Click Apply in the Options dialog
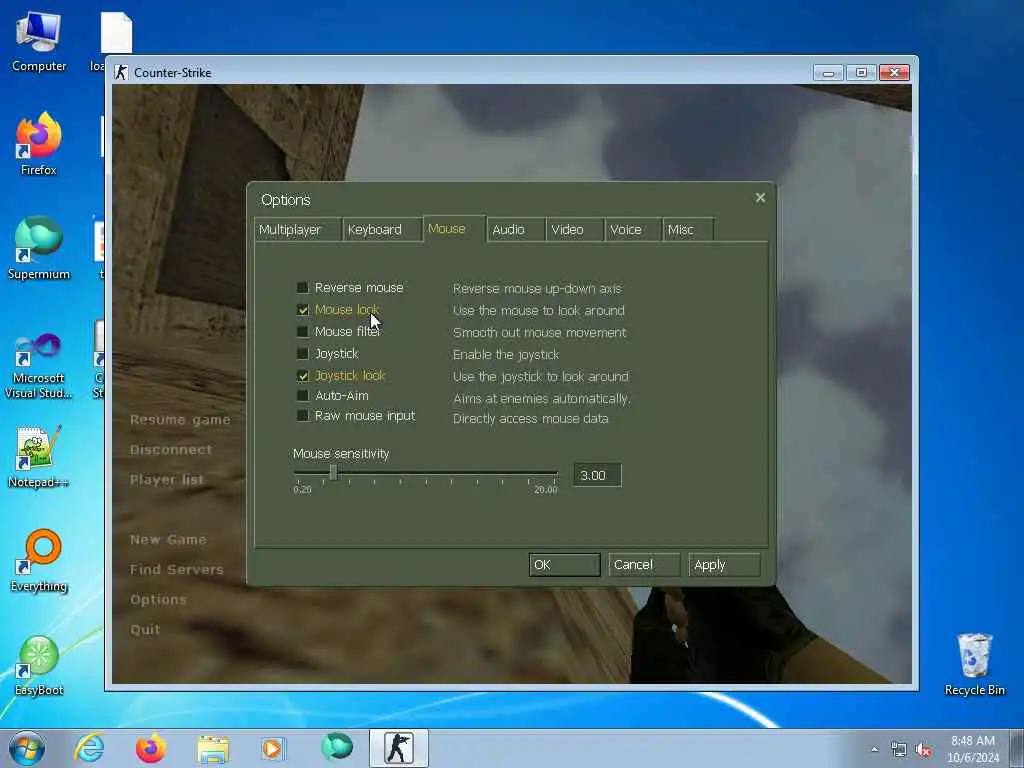The height and width of the screenshot is (768, 1024). 724,565
